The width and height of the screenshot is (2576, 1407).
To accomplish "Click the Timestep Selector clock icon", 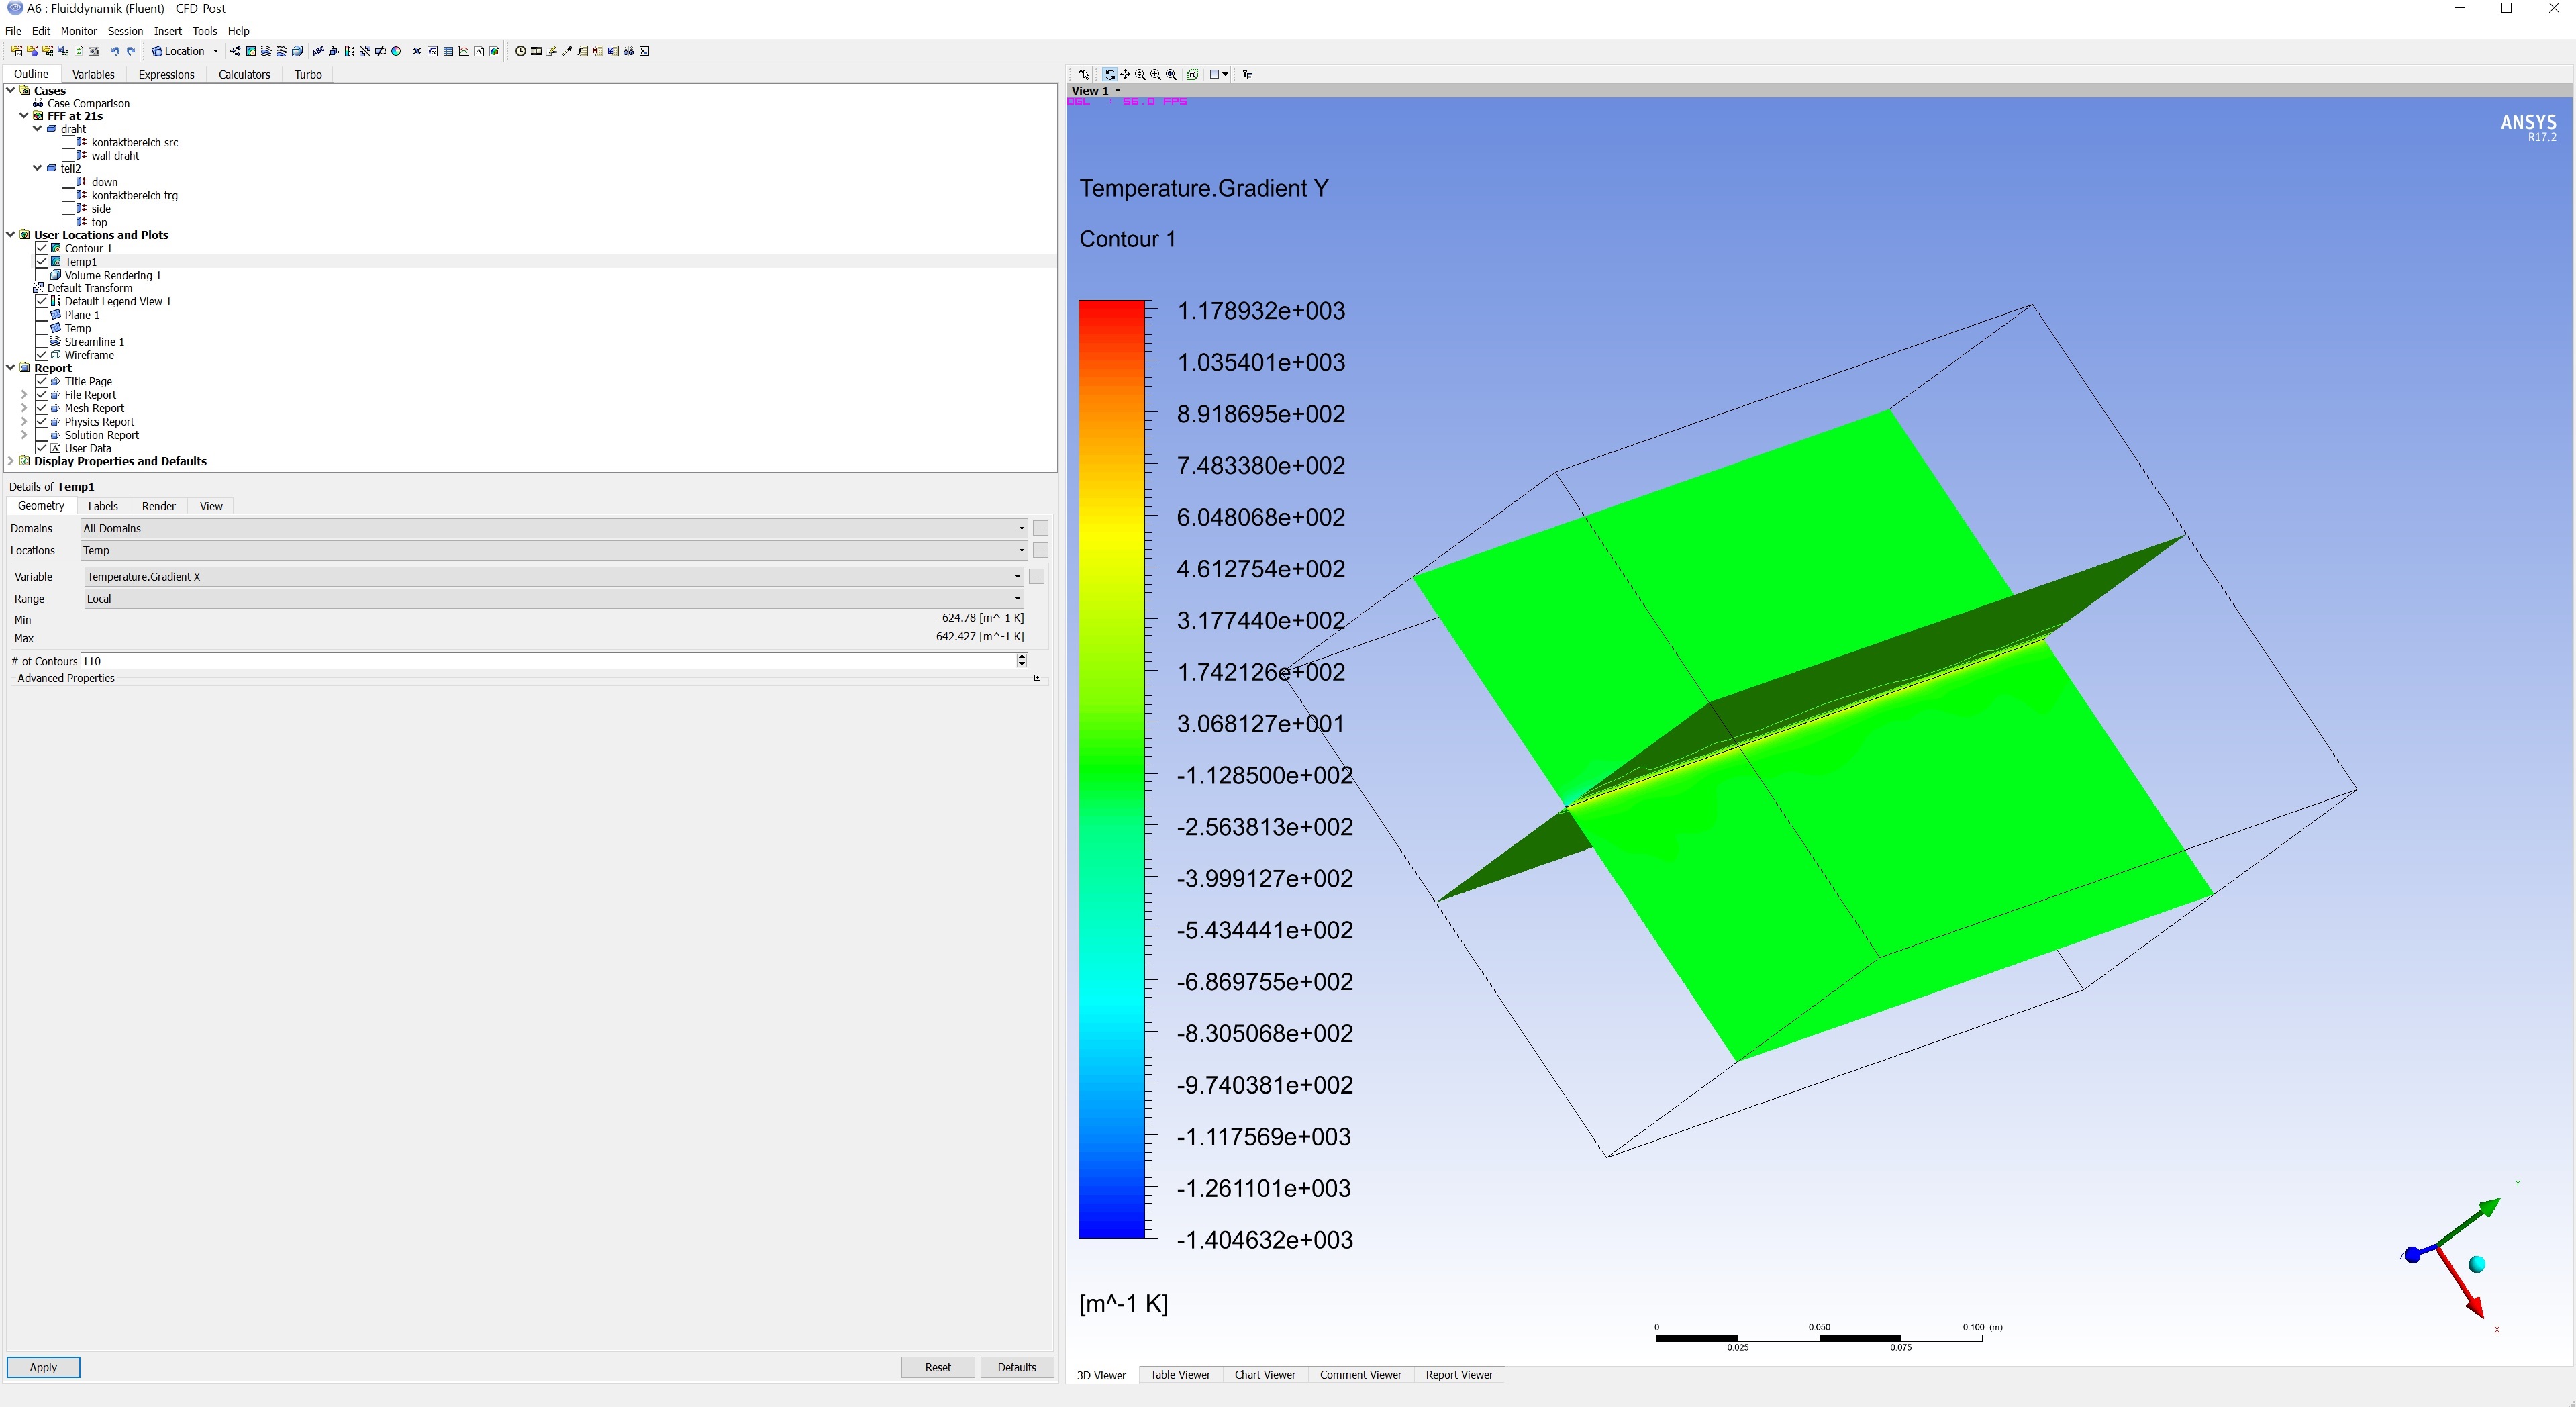I will pyautogui.click(x=520, y=51).
